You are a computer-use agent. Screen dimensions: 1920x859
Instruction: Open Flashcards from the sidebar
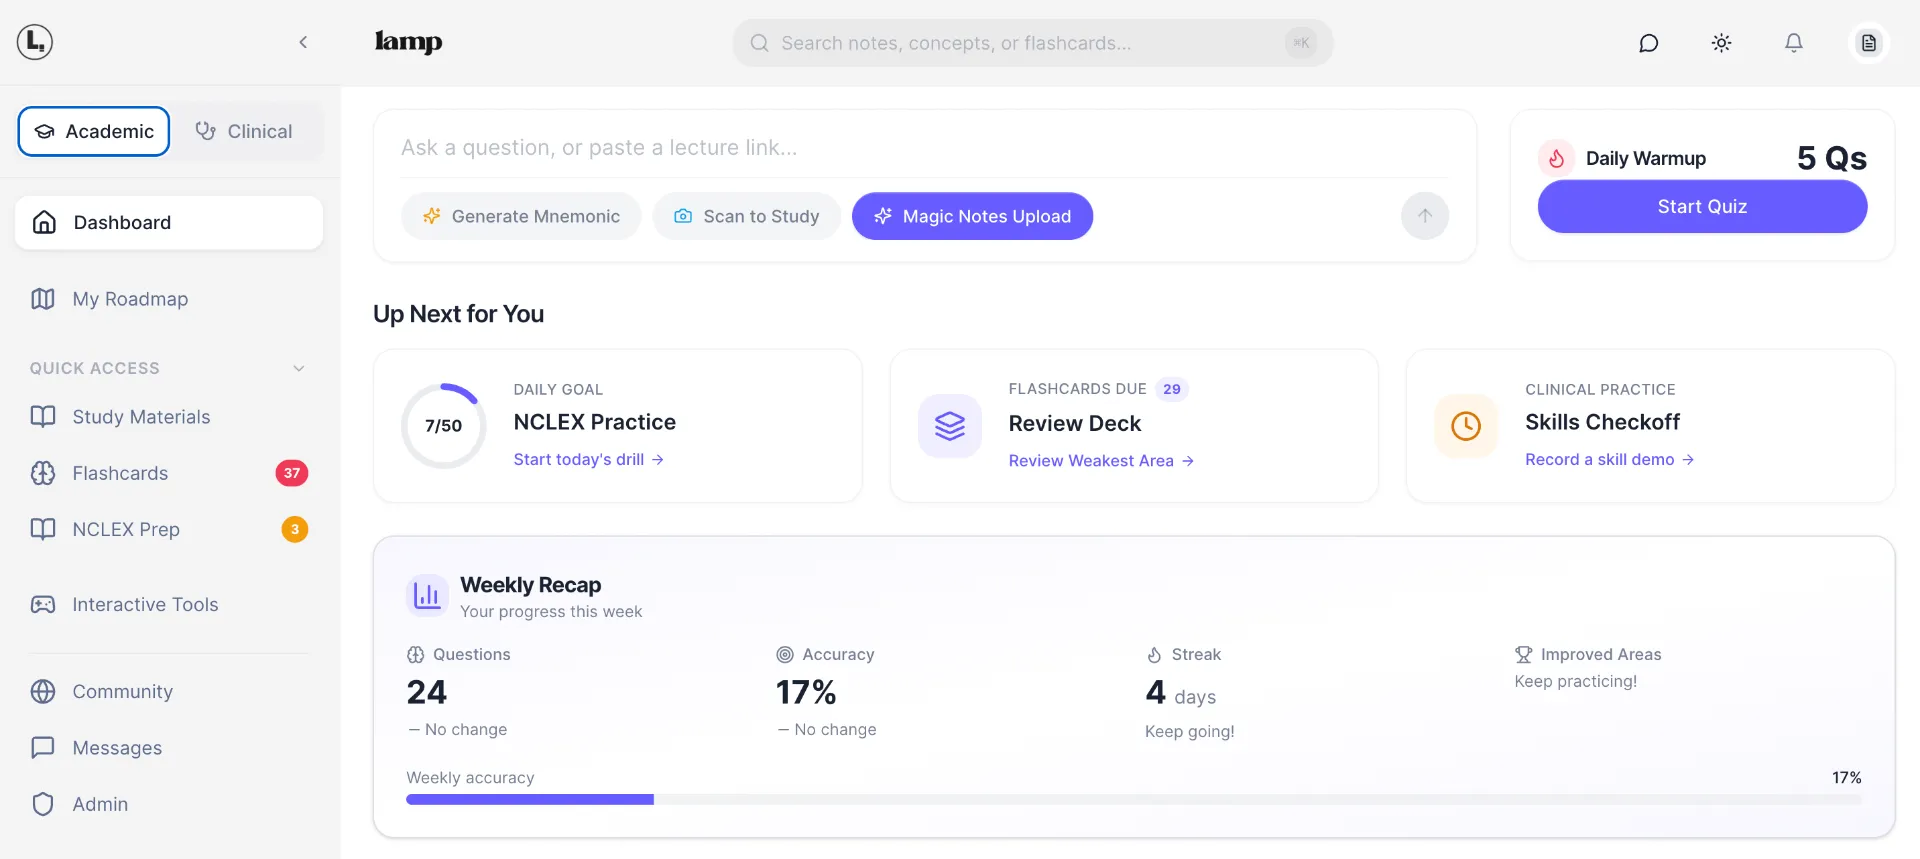[x=120, y=473]
